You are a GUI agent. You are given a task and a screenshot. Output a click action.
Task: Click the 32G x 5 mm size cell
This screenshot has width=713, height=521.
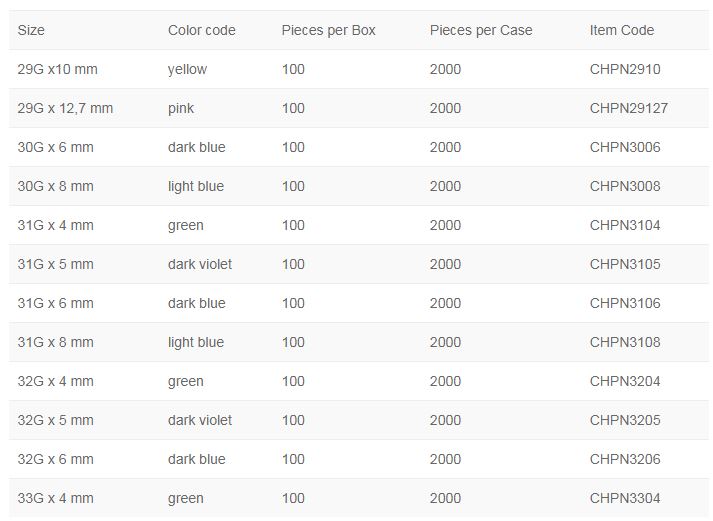click(x=56, y=420)
